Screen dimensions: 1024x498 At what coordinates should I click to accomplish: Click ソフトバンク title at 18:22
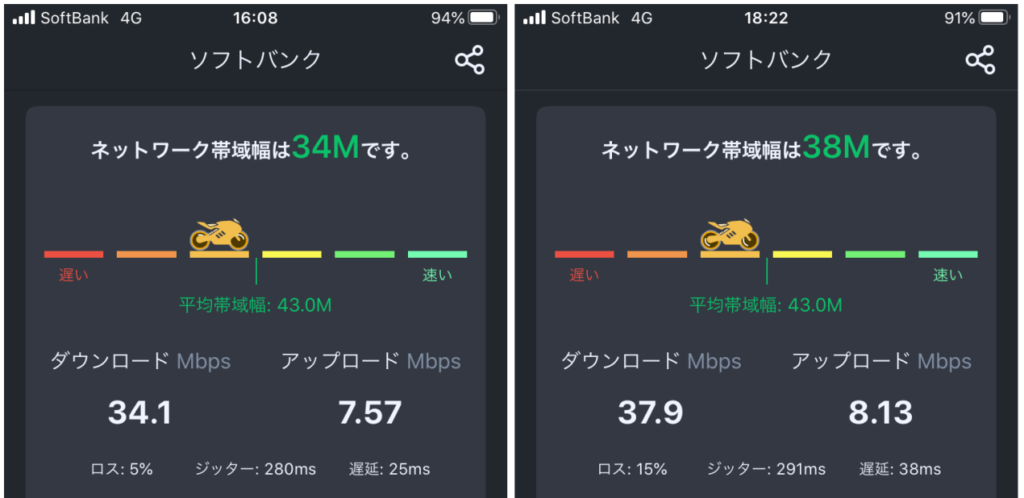pos(766,60)
